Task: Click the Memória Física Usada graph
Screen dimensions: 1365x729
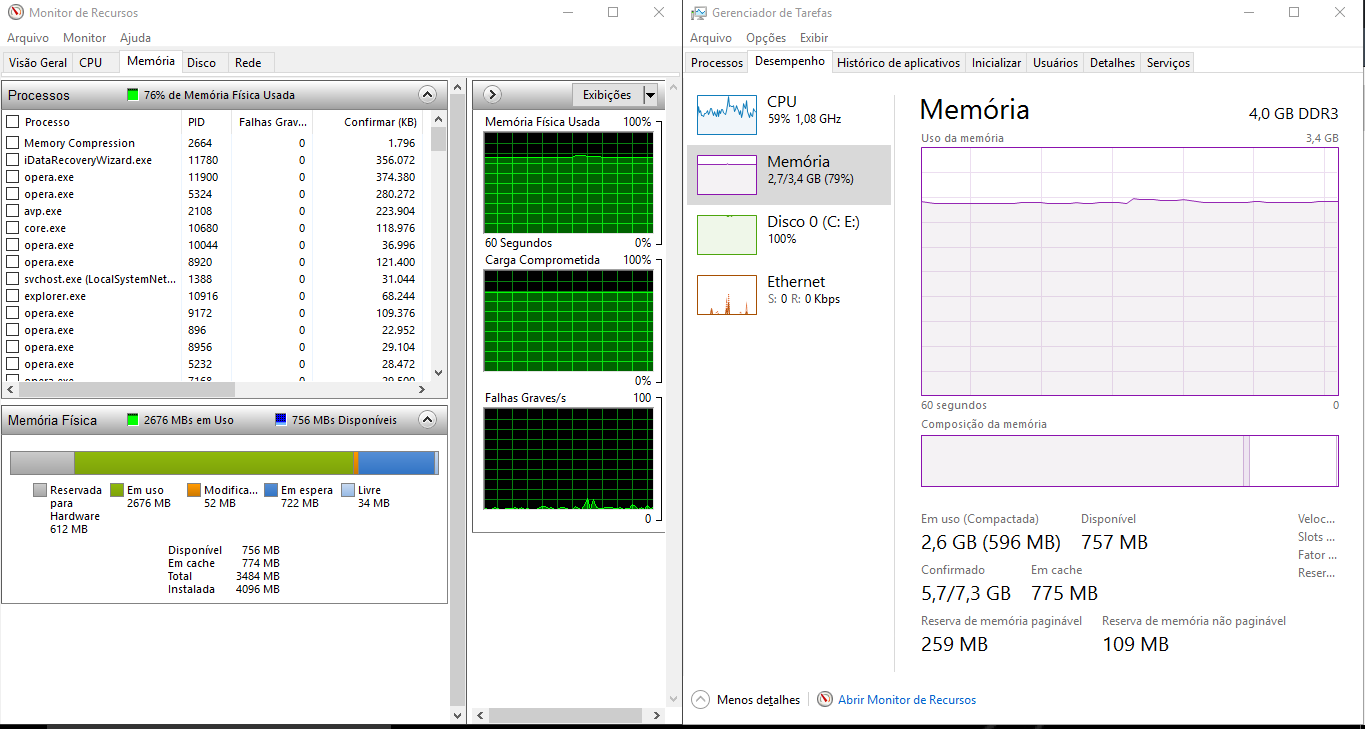Action: [568, 182]
